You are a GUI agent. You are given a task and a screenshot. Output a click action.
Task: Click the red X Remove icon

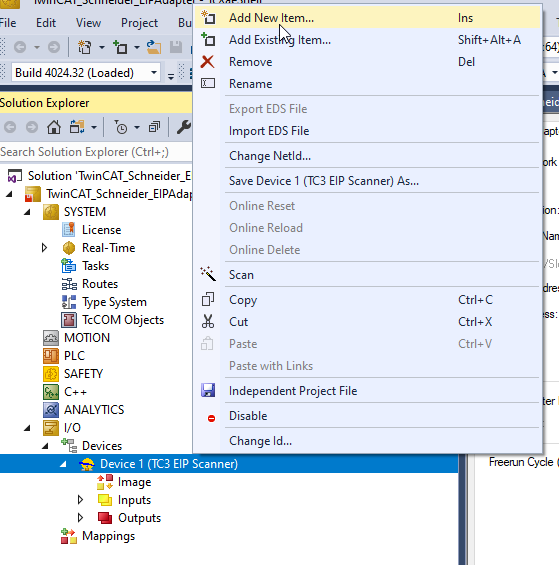coord(208,62)
